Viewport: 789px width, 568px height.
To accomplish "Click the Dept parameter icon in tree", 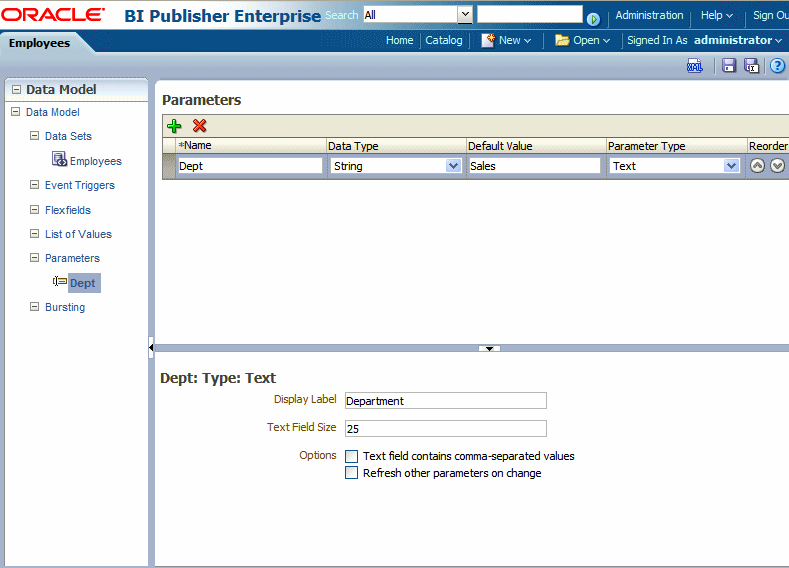I will pos(60,281).
